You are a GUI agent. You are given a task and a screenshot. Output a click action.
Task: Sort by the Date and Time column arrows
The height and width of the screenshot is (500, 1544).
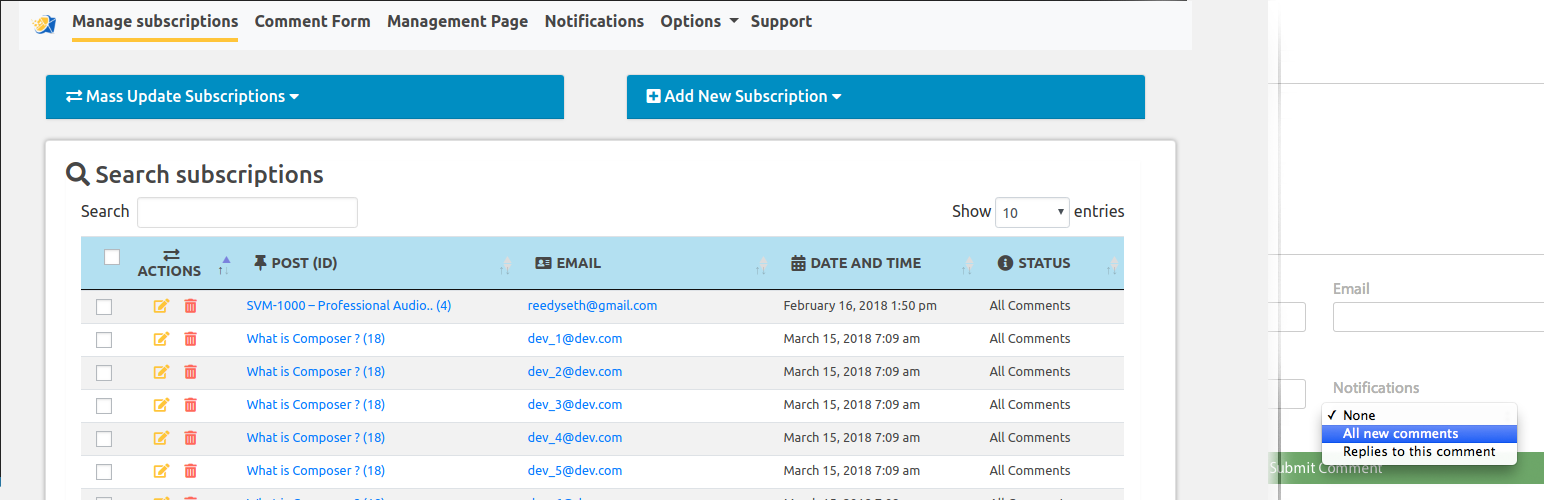(x=967, y=265)
